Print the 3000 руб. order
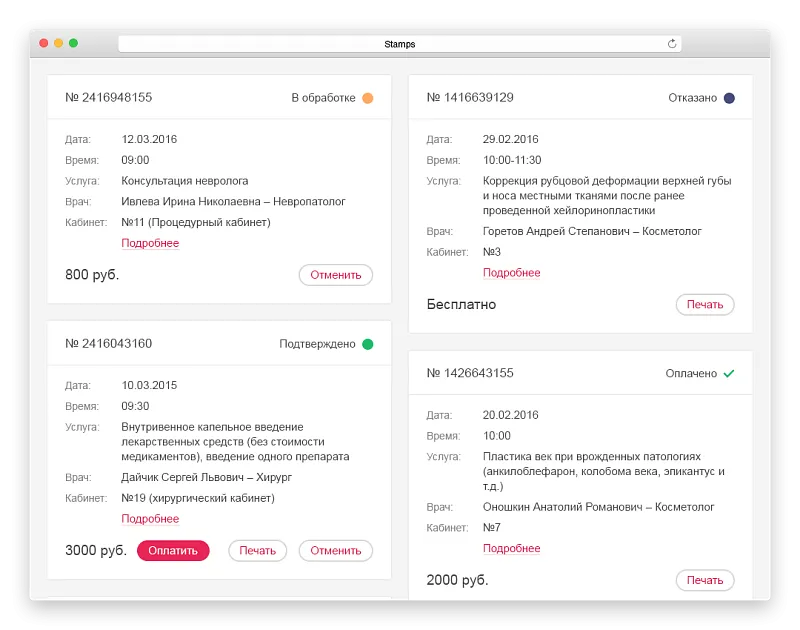The width and height of the screenshot is (800, 630). coord(257,550)
